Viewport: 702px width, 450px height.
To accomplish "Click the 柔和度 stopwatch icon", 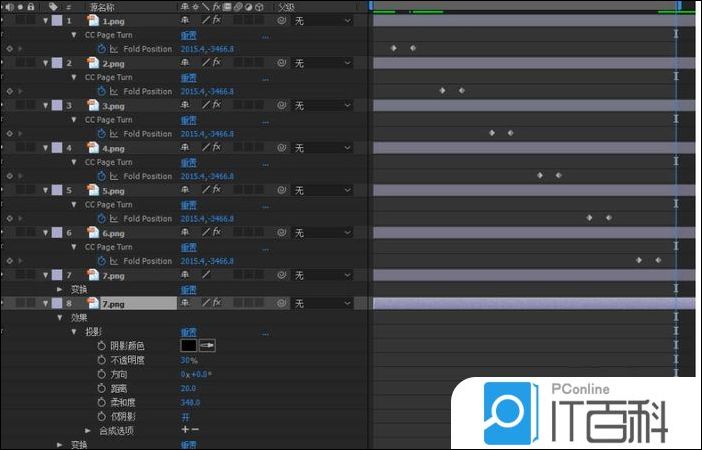I will 101,403.
